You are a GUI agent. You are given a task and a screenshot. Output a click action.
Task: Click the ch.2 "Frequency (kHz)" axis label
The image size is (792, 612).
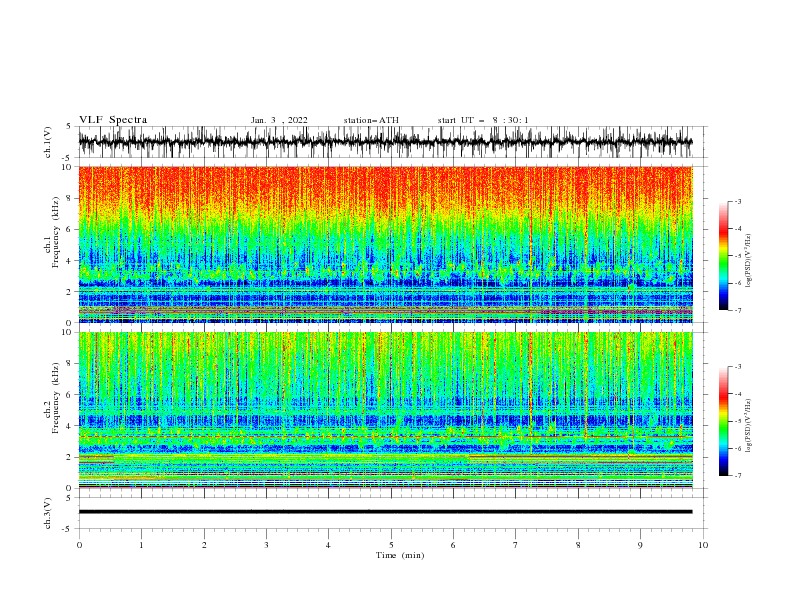[56, 397]
